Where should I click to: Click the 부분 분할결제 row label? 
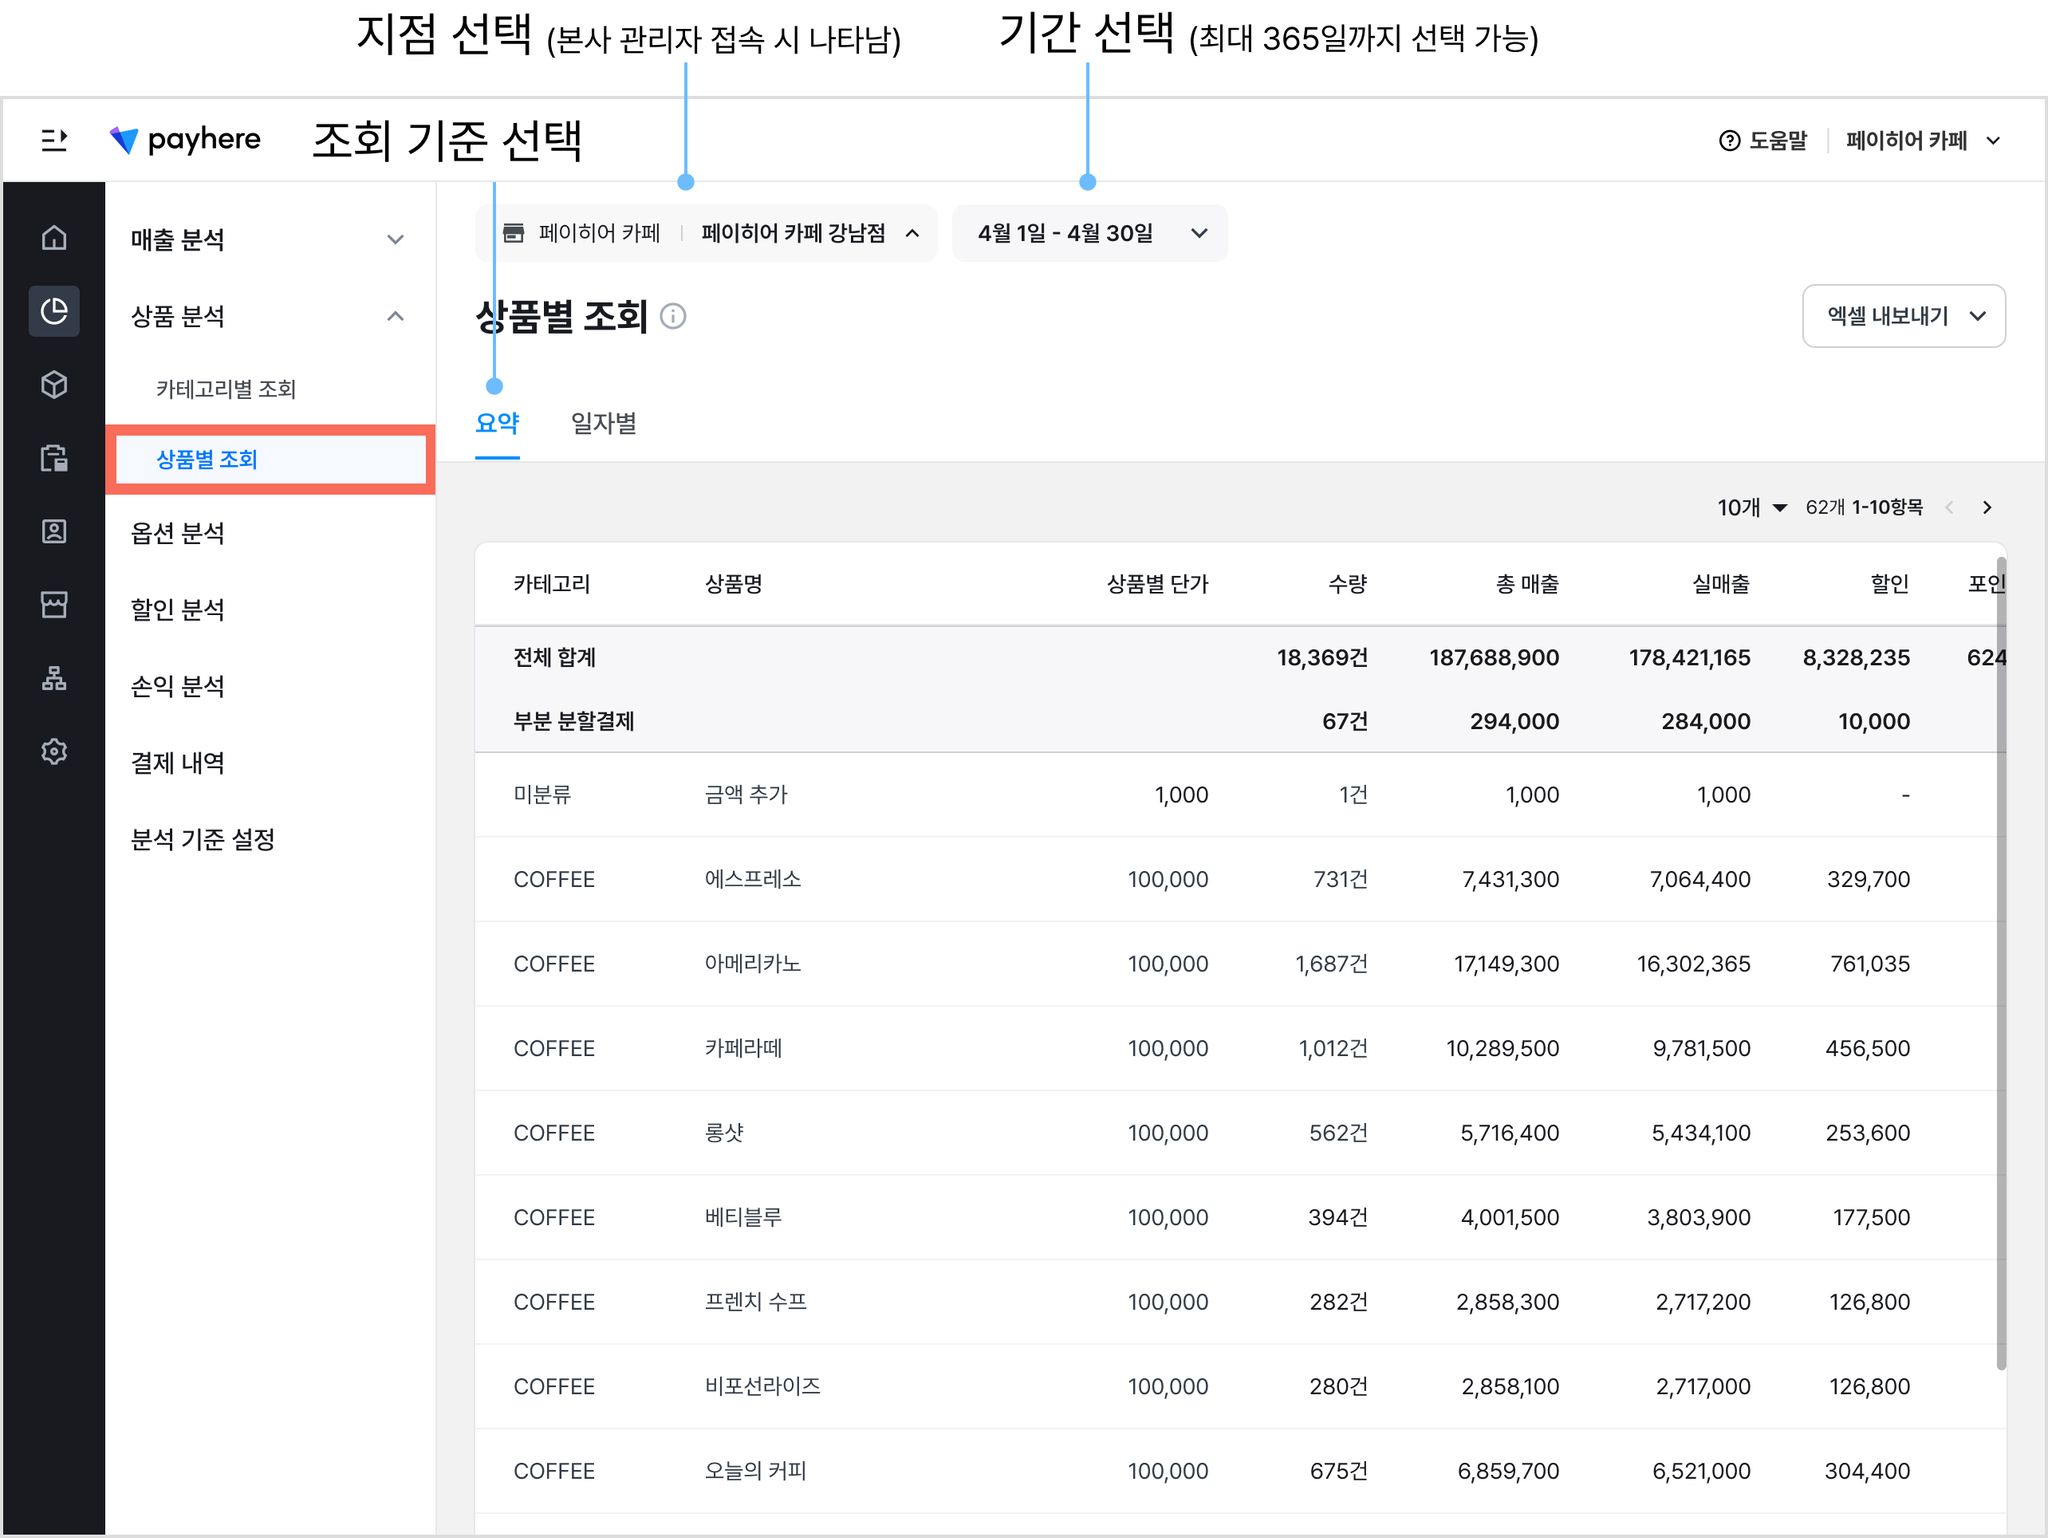click(x=573, y=722)
